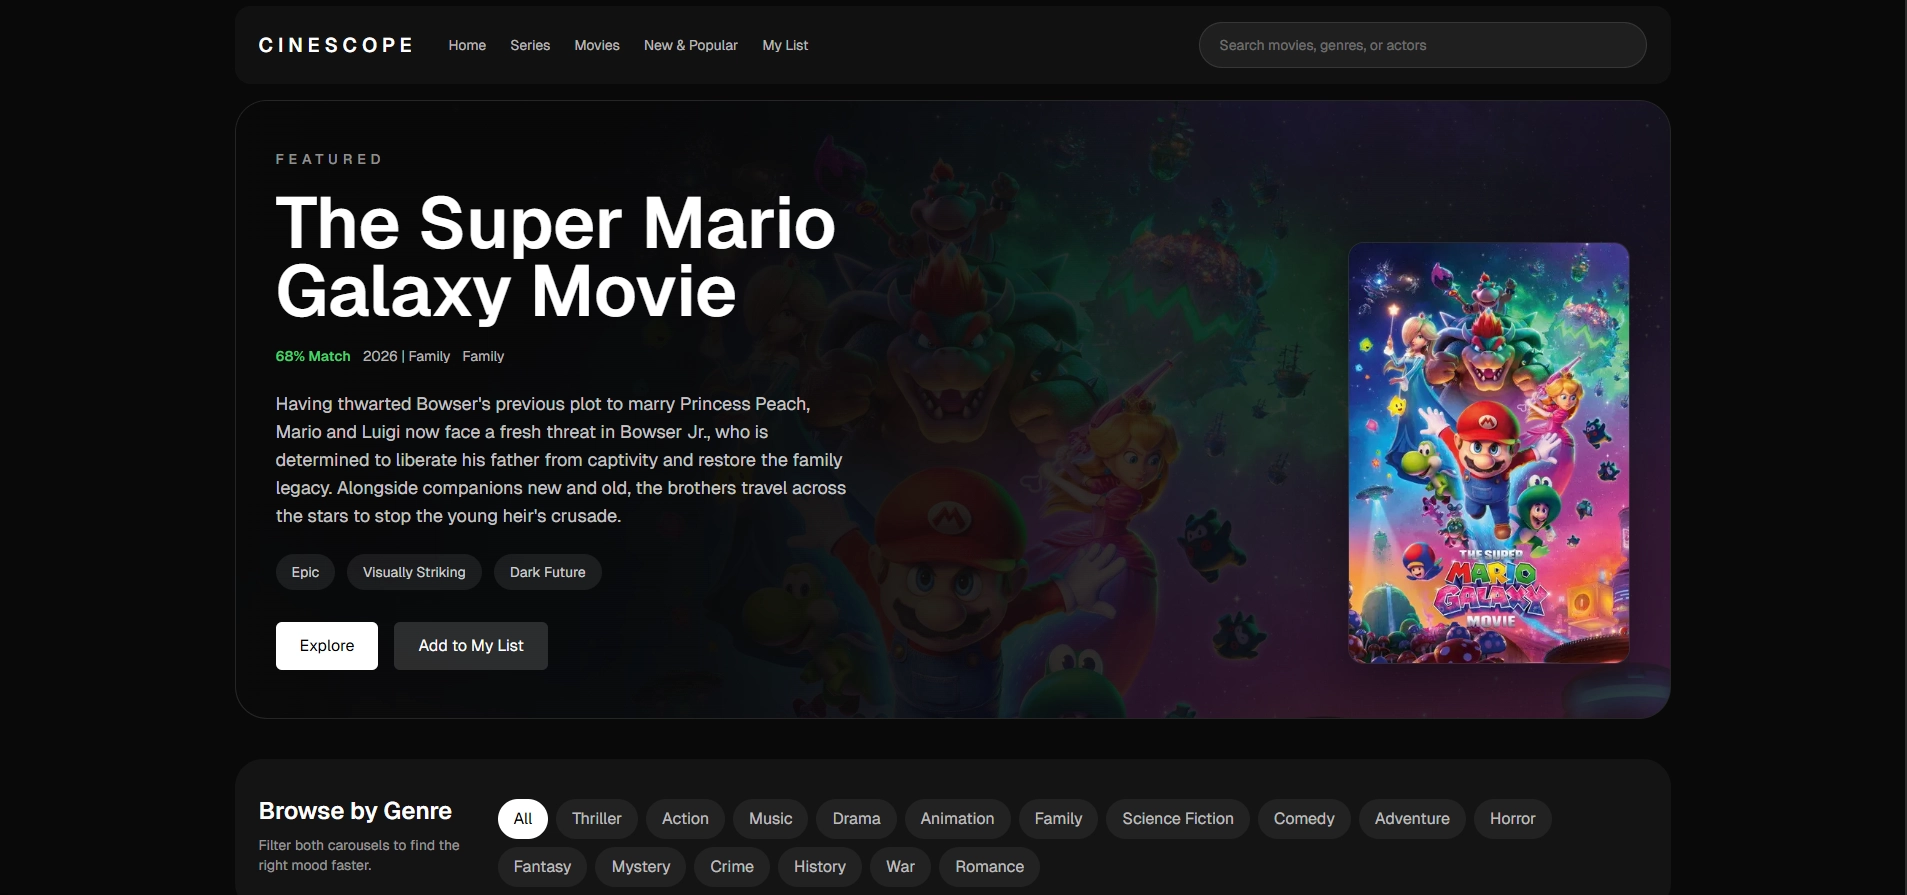
Task: Filter by Horror genre
Action: (x=1513, y=819)
